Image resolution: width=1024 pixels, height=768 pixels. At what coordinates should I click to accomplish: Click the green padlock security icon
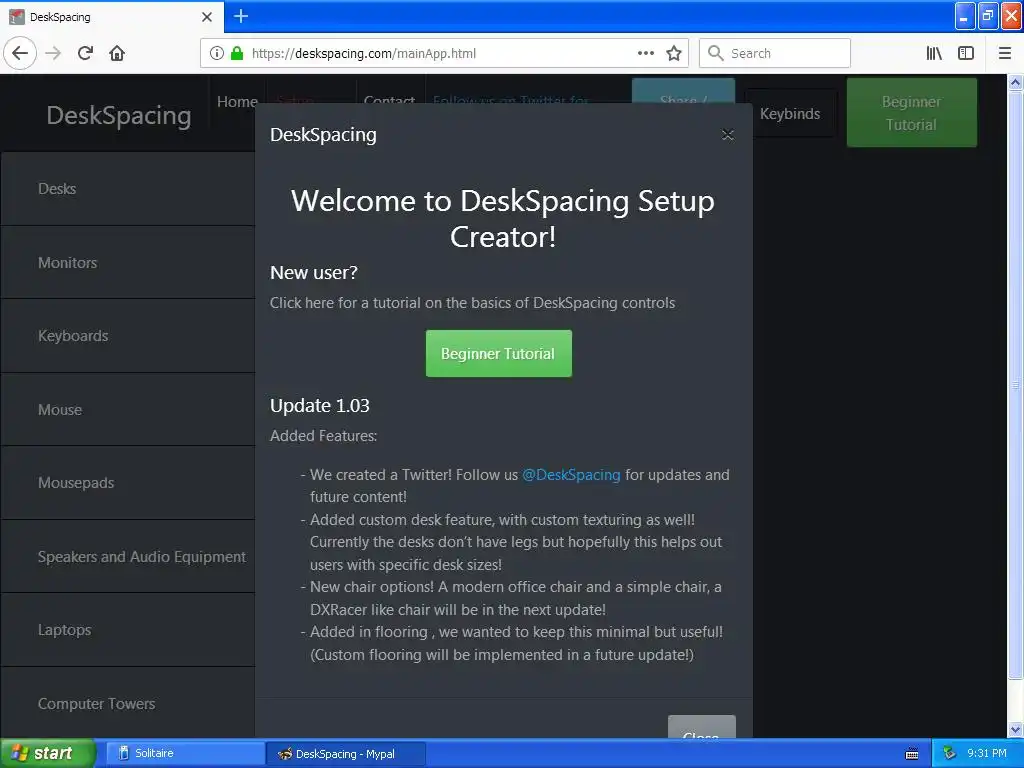[x=237, y=53]
